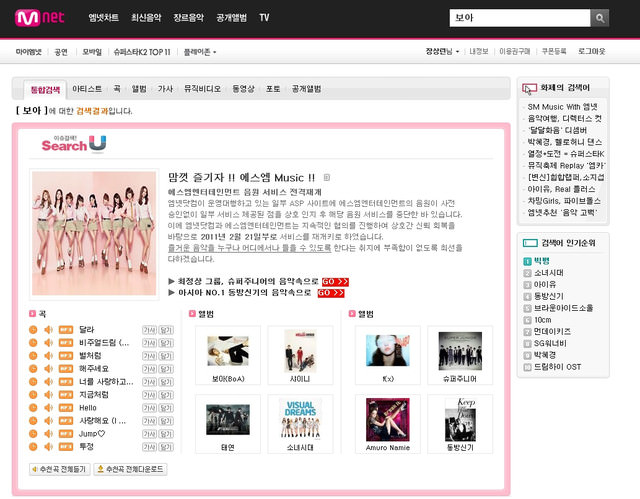Open 소녀시대 Visual Dreams album thumbnail

300,419
